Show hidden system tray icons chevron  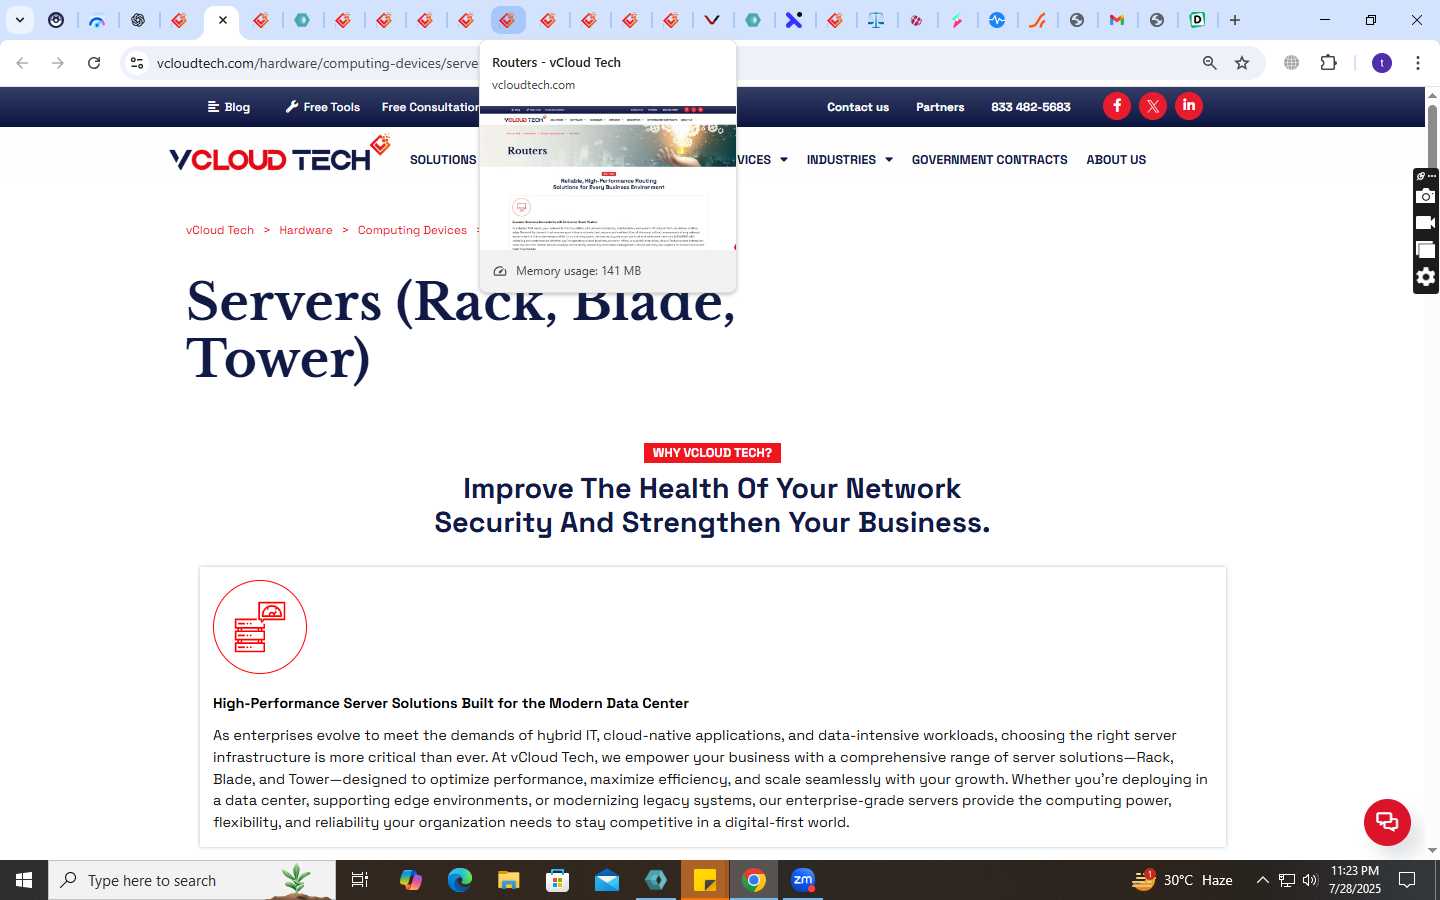(1262, 880)
